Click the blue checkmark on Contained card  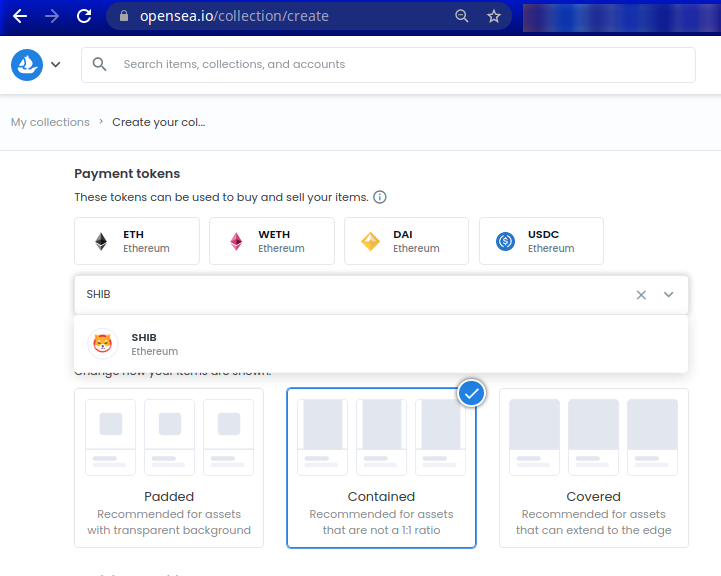(x=471, y=394)
